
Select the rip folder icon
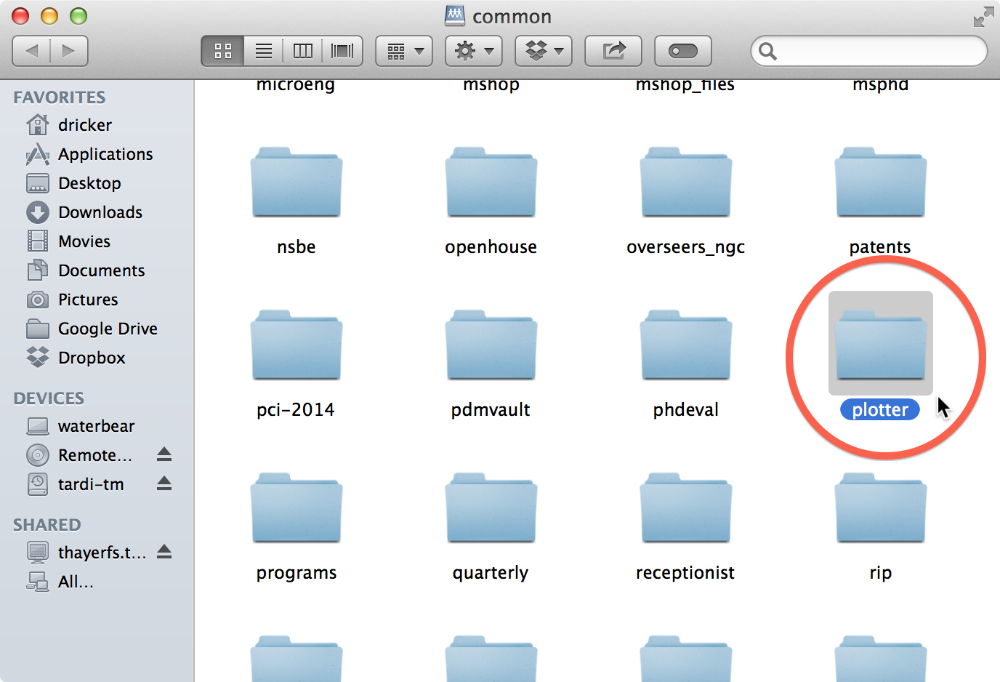(880, 508)
